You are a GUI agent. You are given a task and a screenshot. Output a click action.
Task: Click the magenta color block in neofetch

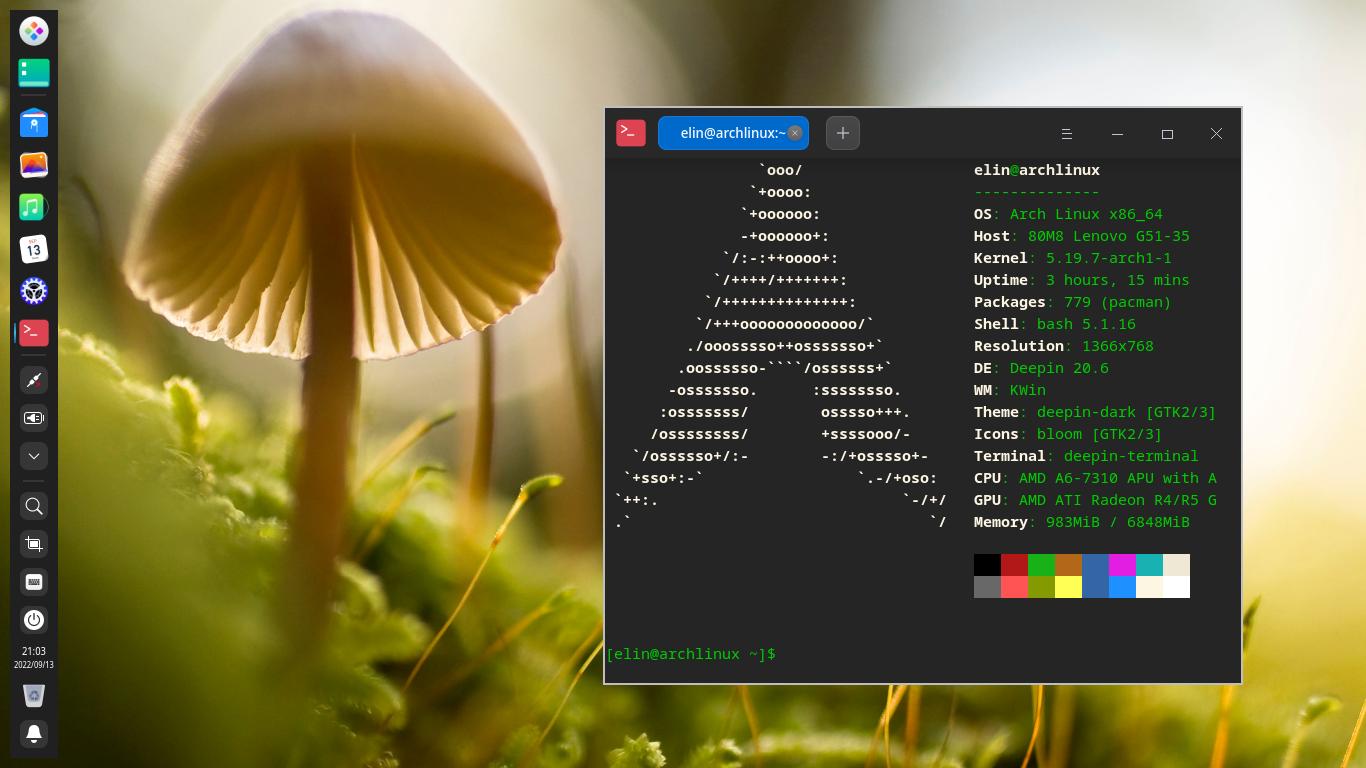pyautogui.click(x=1122, y=565)
